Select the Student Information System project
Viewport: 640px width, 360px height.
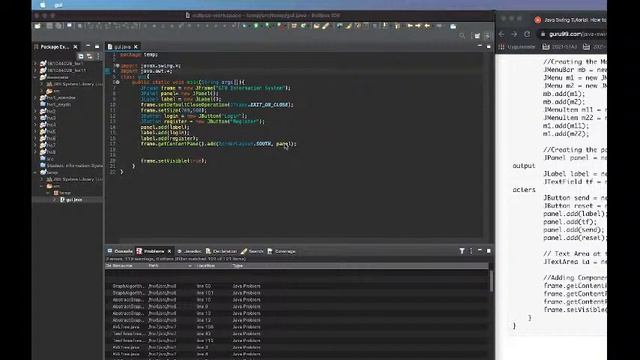pos(72,165)
